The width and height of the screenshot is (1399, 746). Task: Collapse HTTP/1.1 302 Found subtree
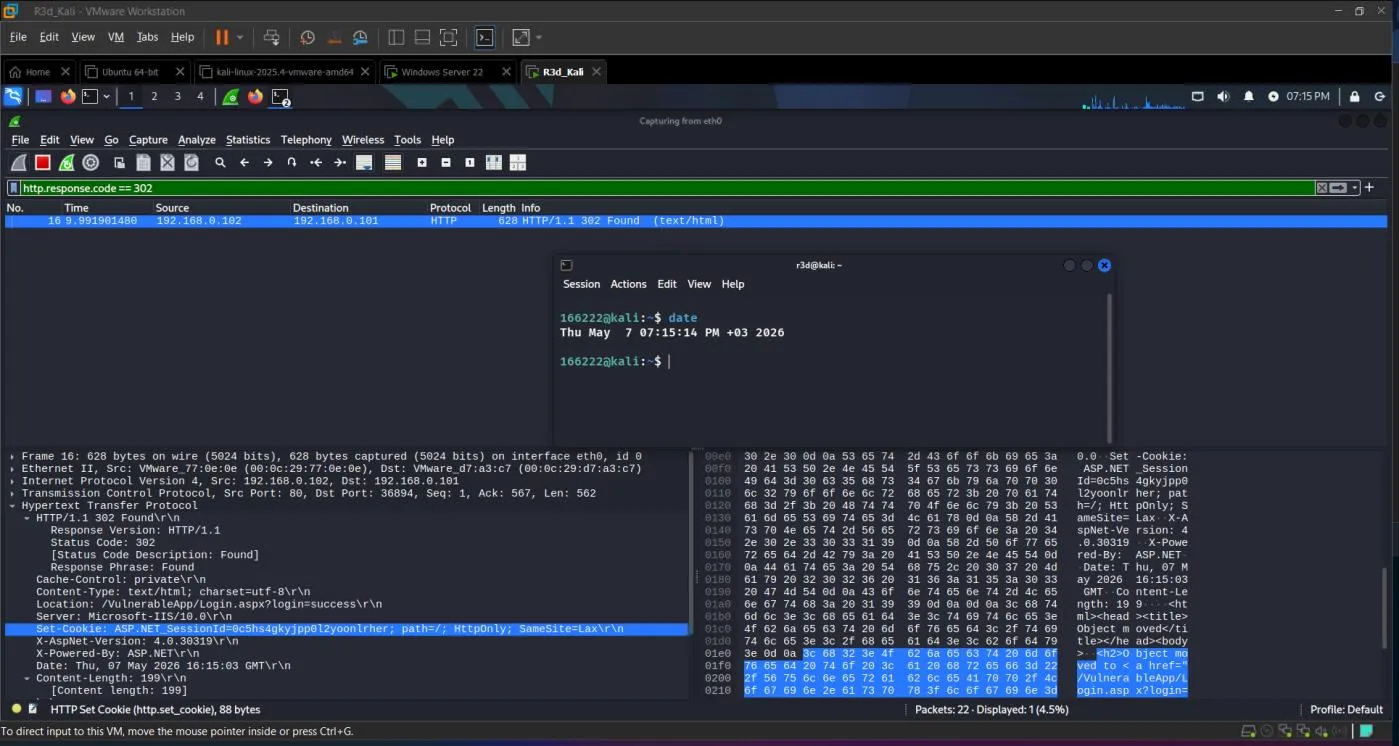click(27, 518)
